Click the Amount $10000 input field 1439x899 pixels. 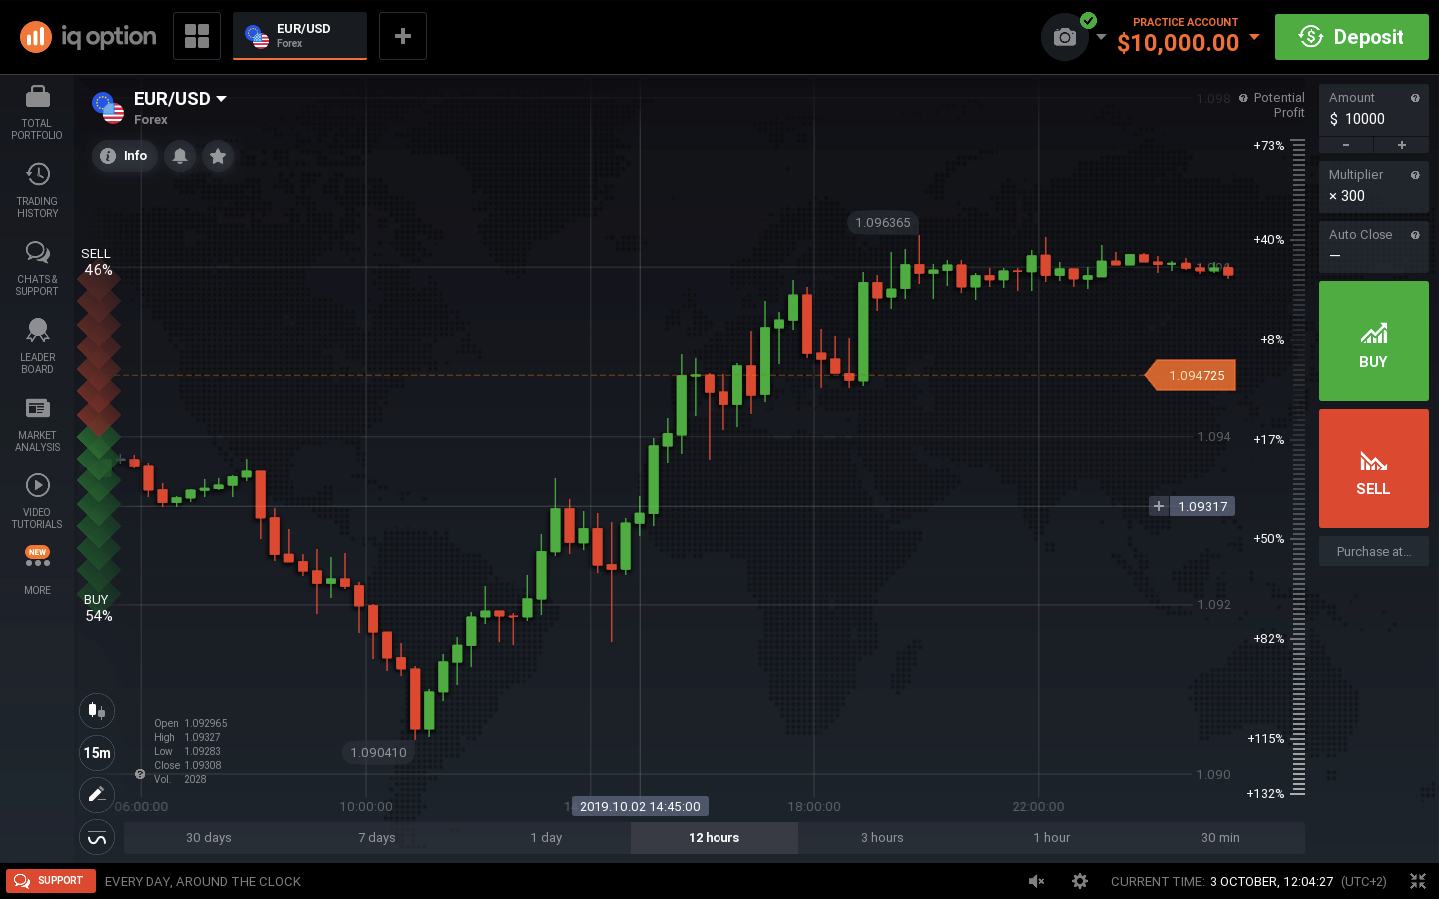tap(1374, 110)
